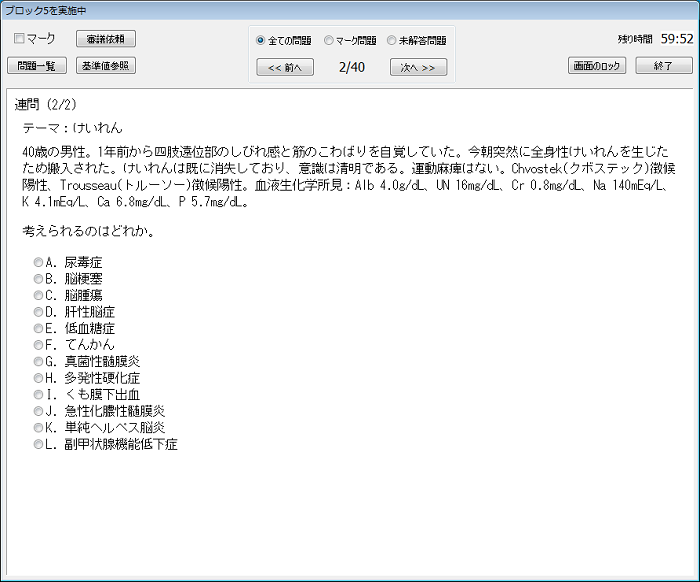700x582 pixels.
Task: Click the 連問 (2/2) heading
Action: point(46,104)
